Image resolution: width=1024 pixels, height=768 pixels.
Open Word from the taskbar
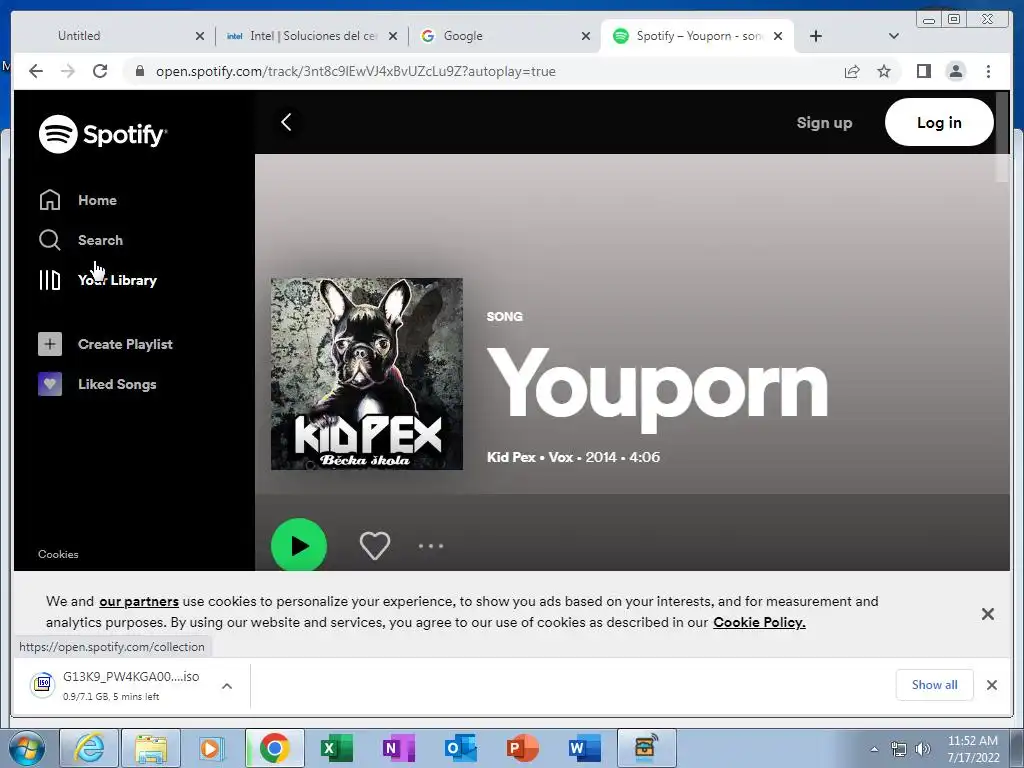pos(584,748)
